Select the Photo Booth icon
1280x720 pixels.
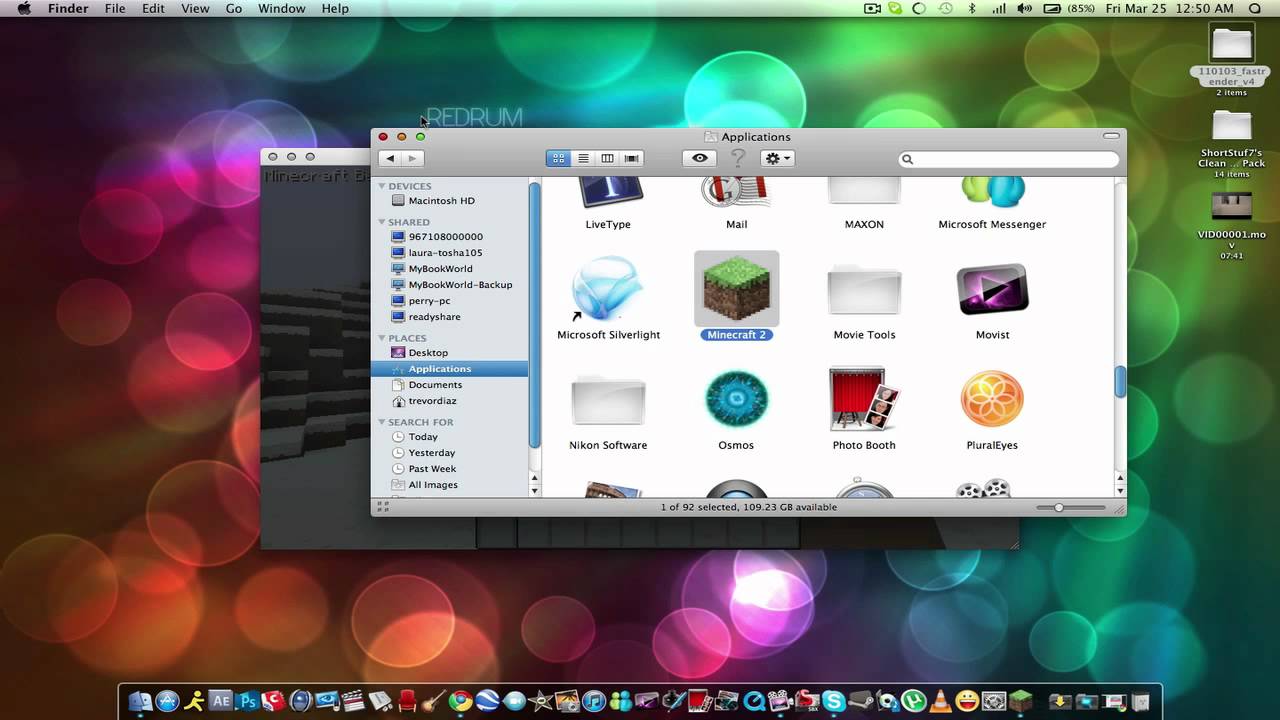(x=864, y=400)
